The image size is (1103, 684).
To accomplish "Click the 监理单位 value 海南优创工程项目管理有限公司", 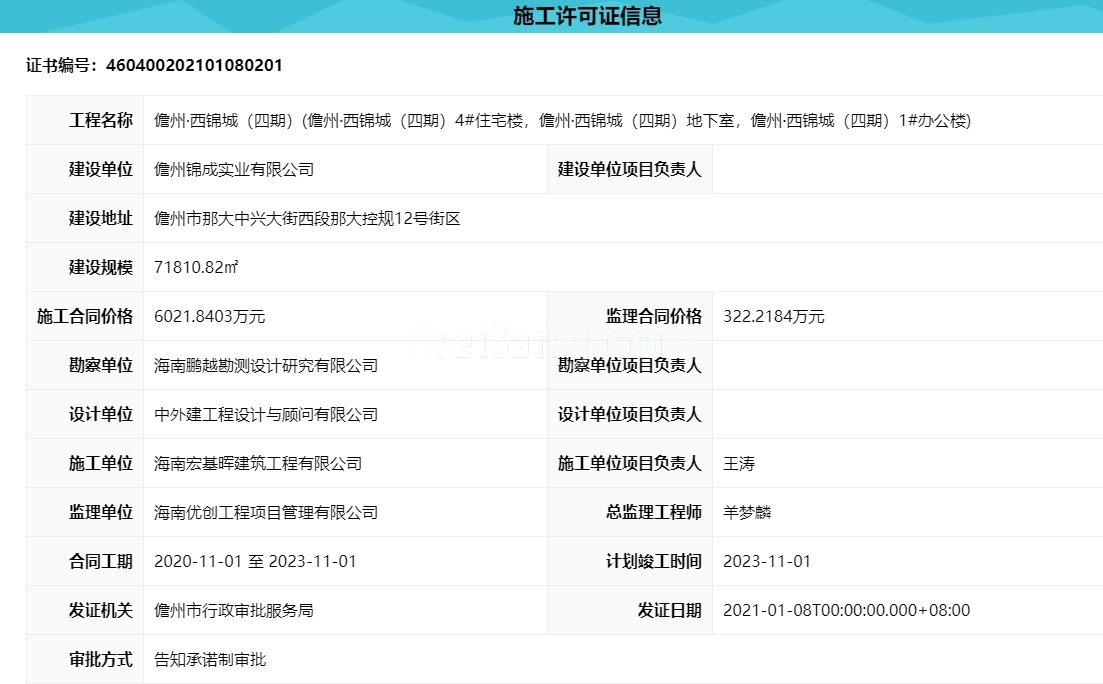I will pos(266,512).
